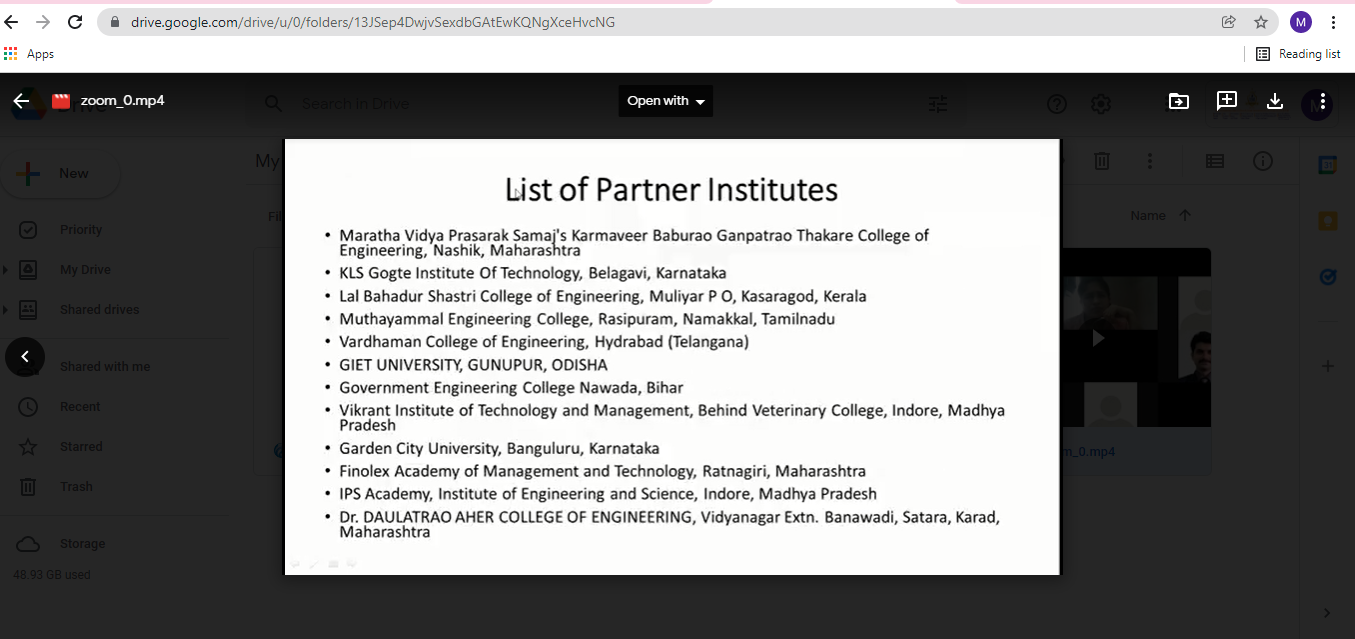This screenshot has width=1355, height=639.
Task: Go back in browser history
Action: tap(12, 22)
